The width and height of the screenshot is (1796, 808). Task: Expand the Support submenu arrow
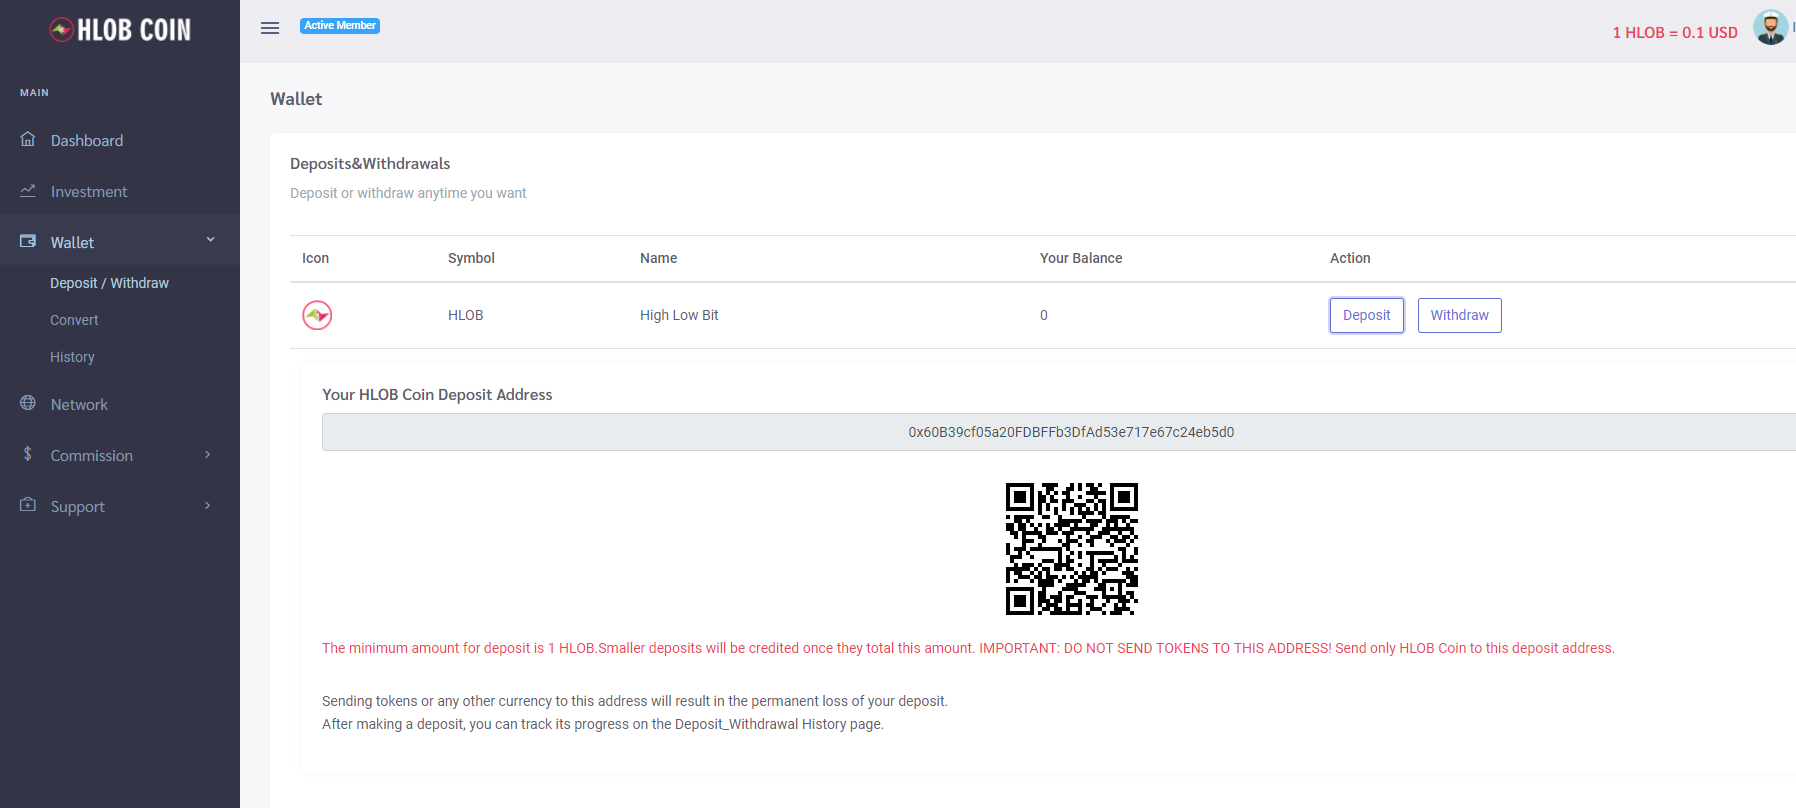coord(208,506)
